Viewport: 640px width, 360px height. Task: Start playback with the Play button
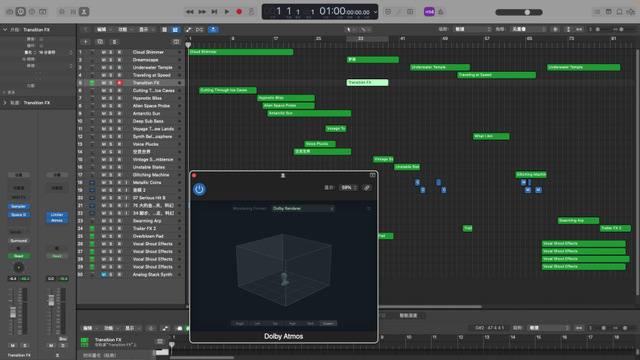click(227, 12)
